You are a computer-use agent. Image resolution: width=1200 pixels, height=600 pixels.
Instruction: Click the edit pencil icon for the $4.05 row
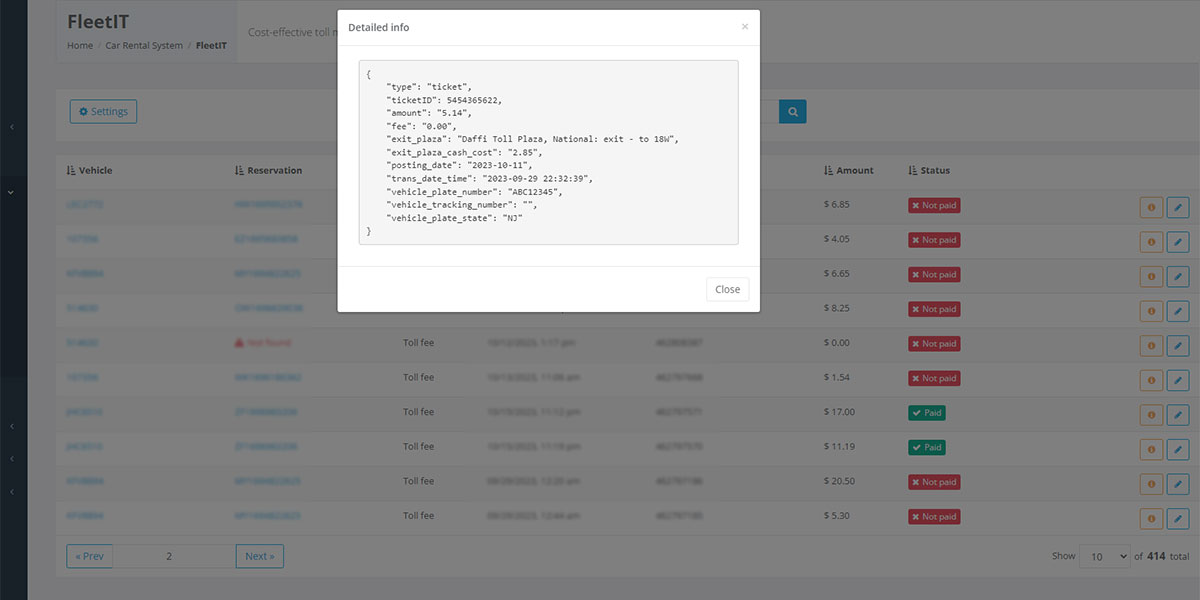pos(1178,240)
